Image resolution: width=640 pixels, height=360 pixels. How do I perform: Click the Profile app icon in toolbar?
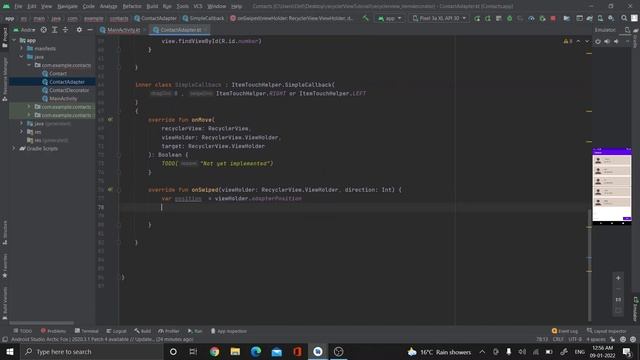click(x=531, y=18)
